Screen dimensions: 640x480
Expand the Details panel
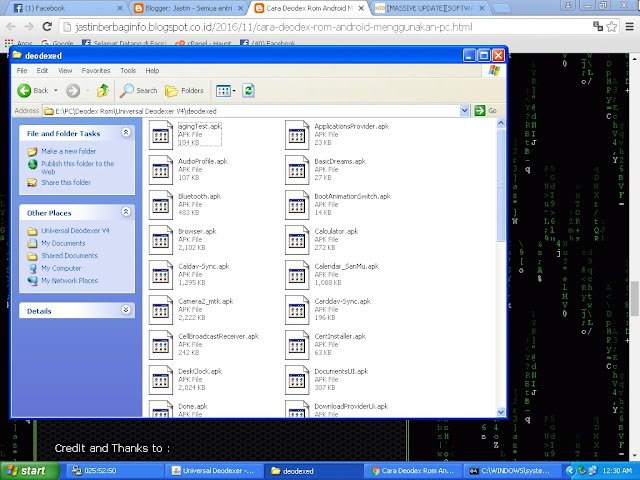[x=126, y=310]
